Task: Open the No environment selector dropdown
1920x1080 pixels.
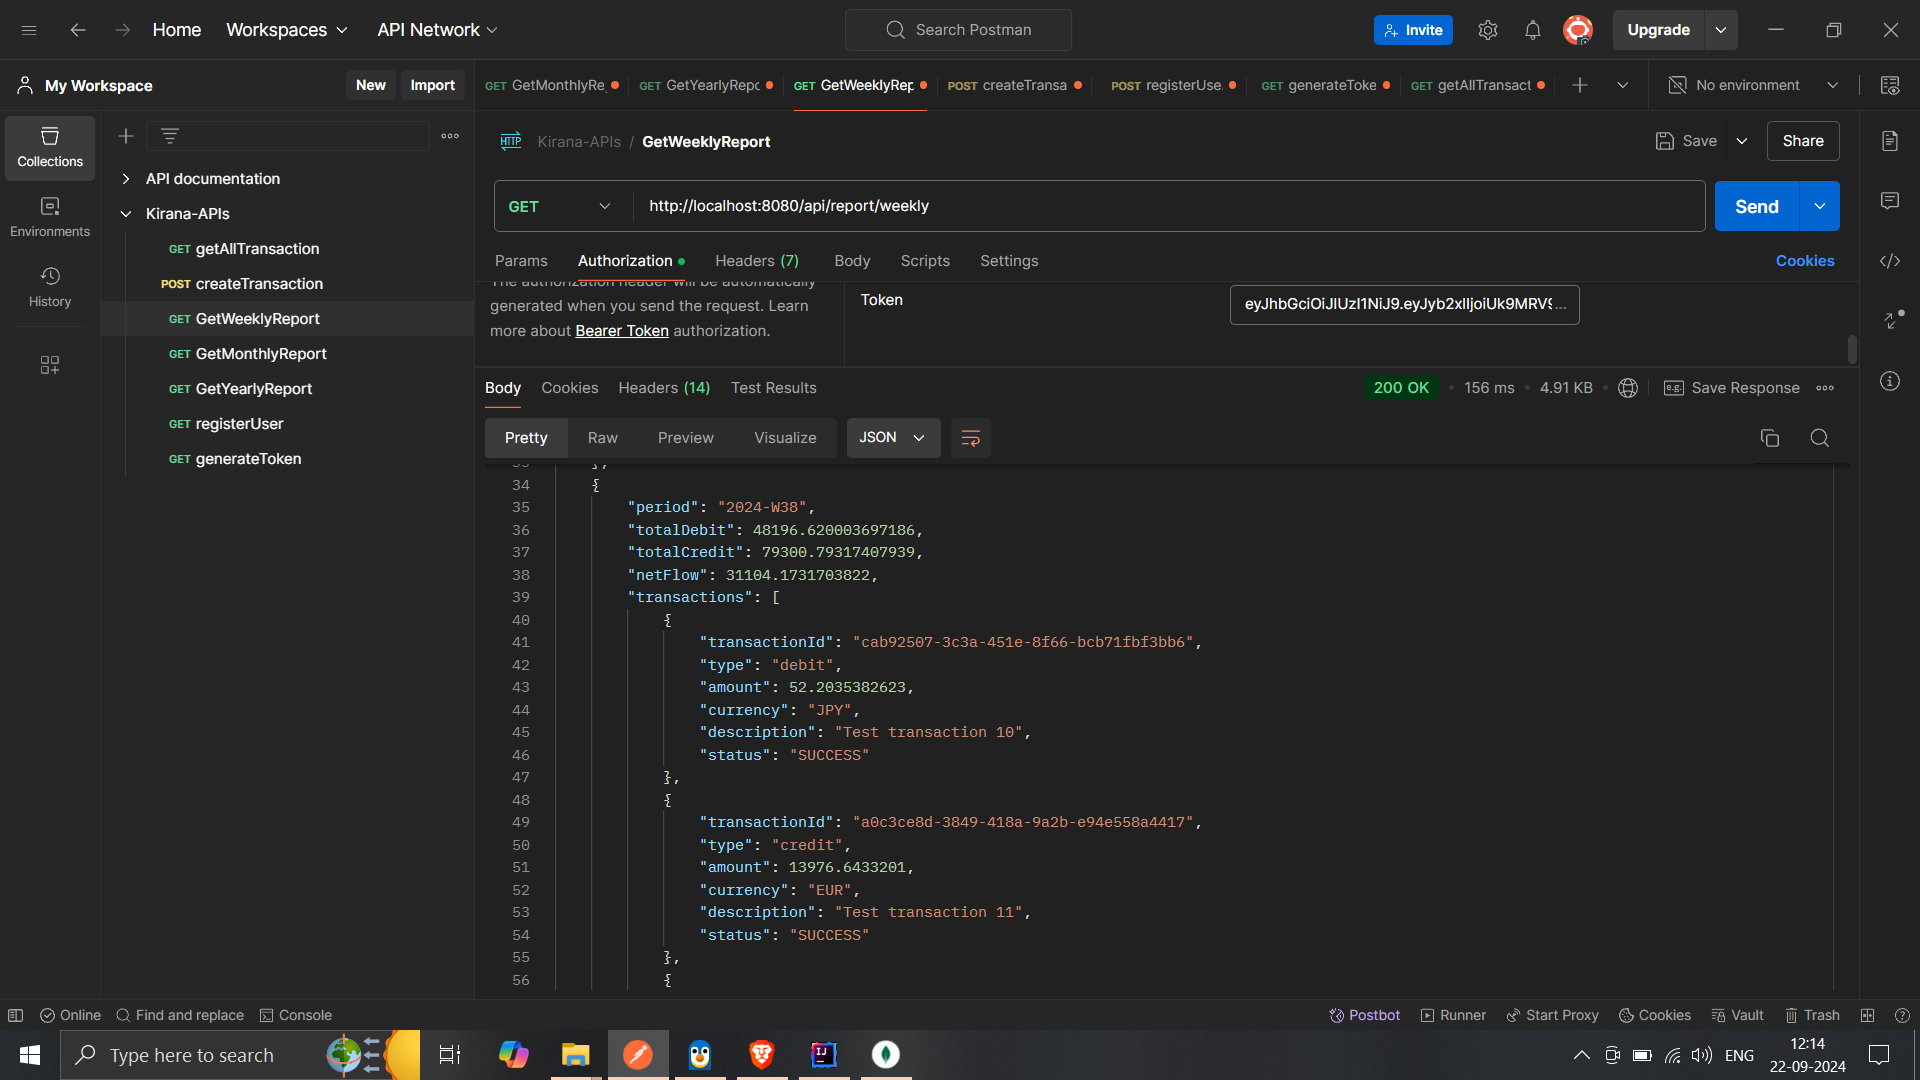Action: tap(1754, 85)
